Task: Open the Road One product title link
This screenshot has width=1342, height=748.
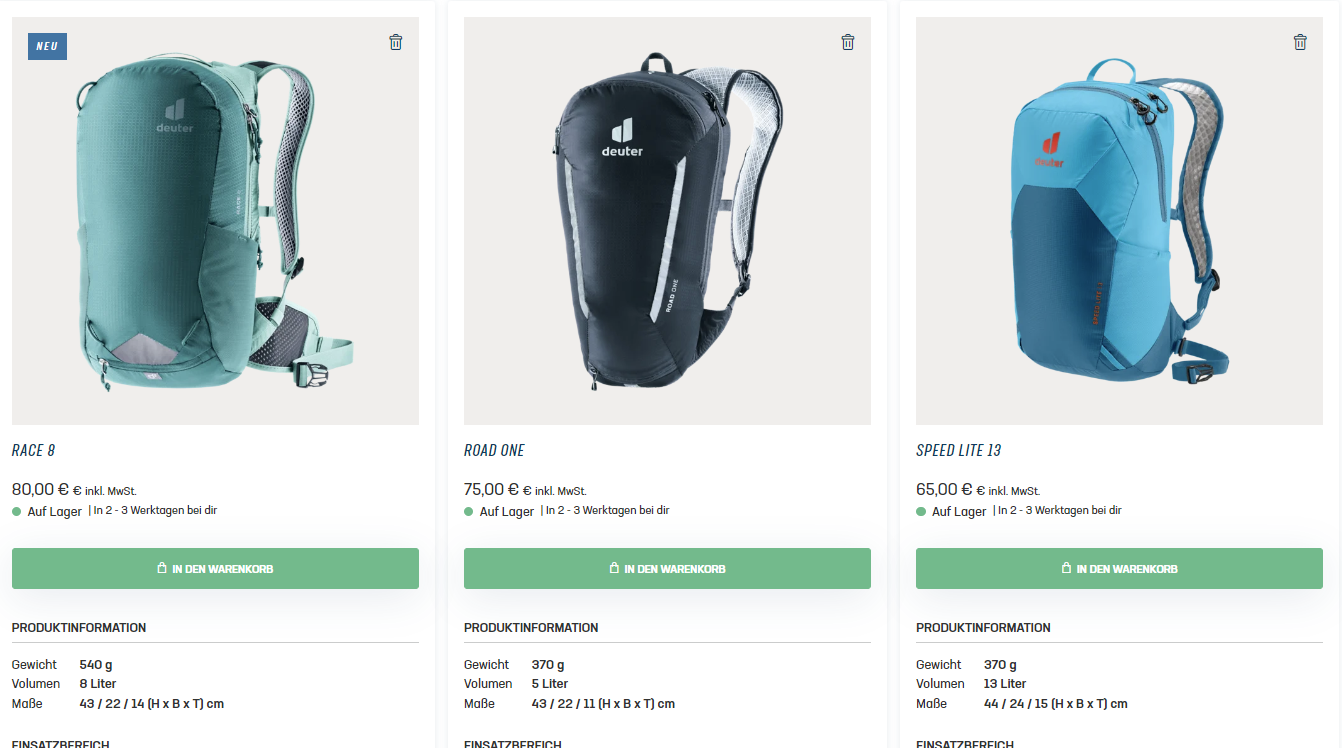Action: pos(494,450)
